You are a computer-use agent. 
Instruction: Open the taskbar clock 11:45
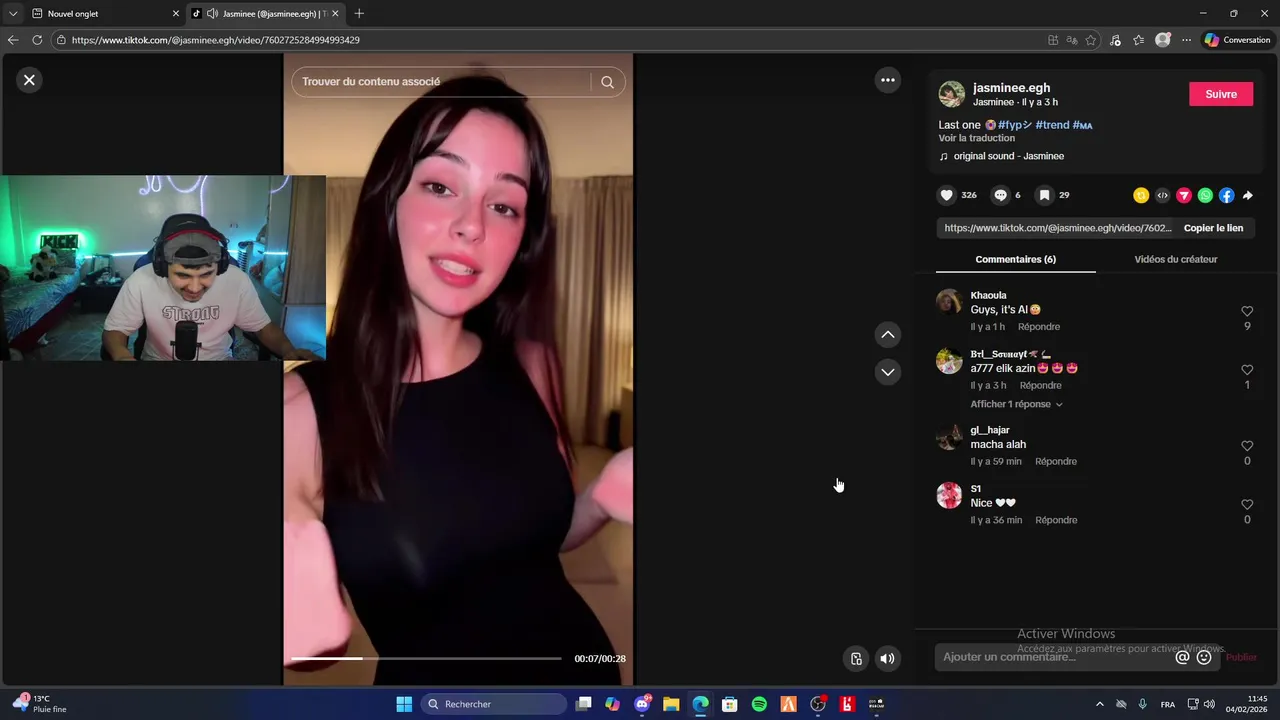click(1258, 704)
